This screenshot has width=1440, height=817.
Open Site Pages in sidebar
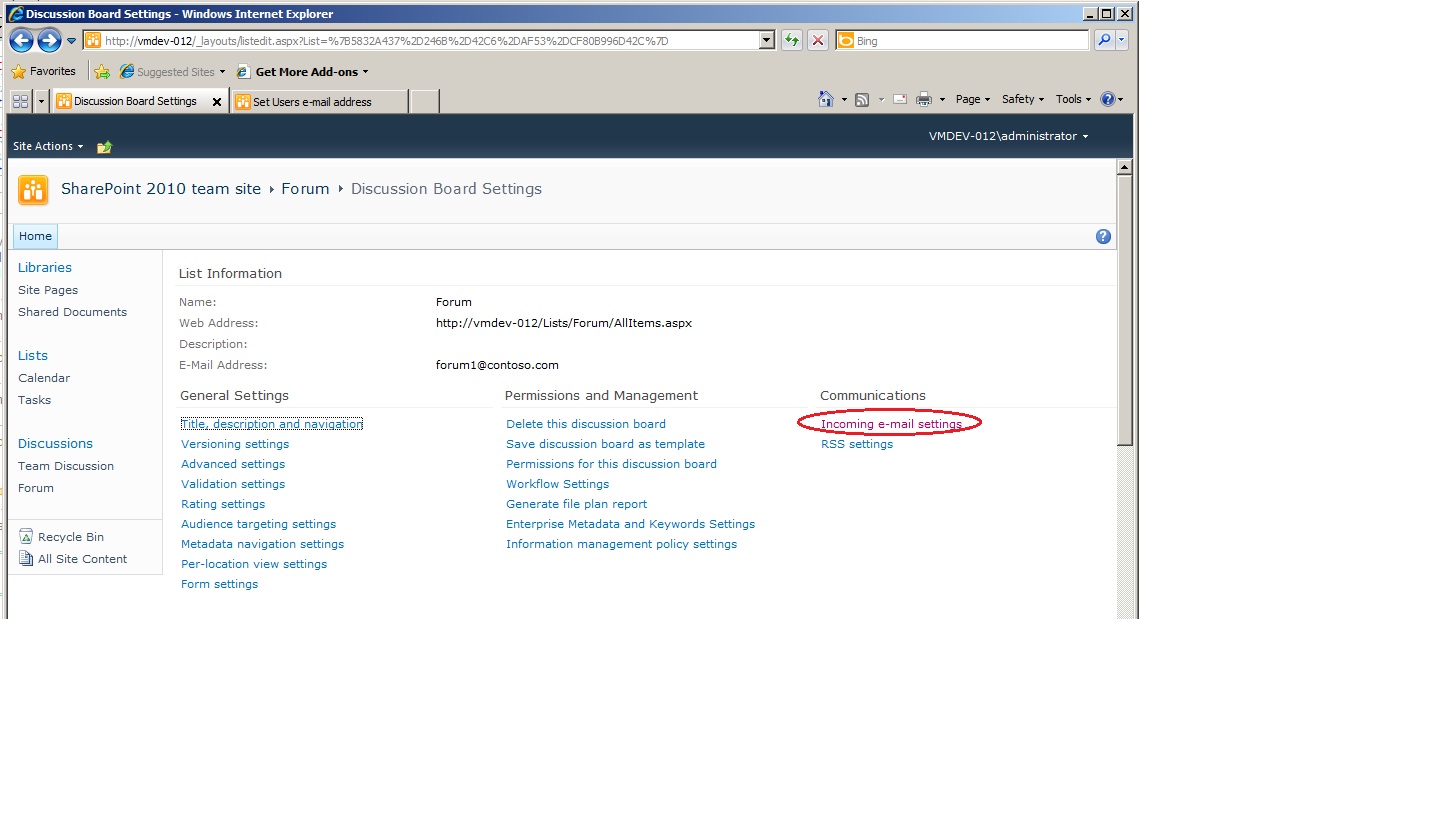point(48,290)
